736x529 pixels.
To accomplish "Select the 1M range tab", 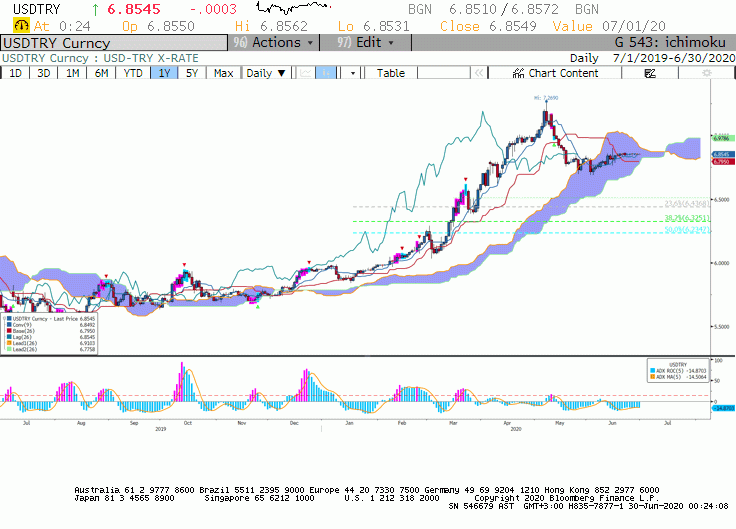I will click(x=72, y=73).
